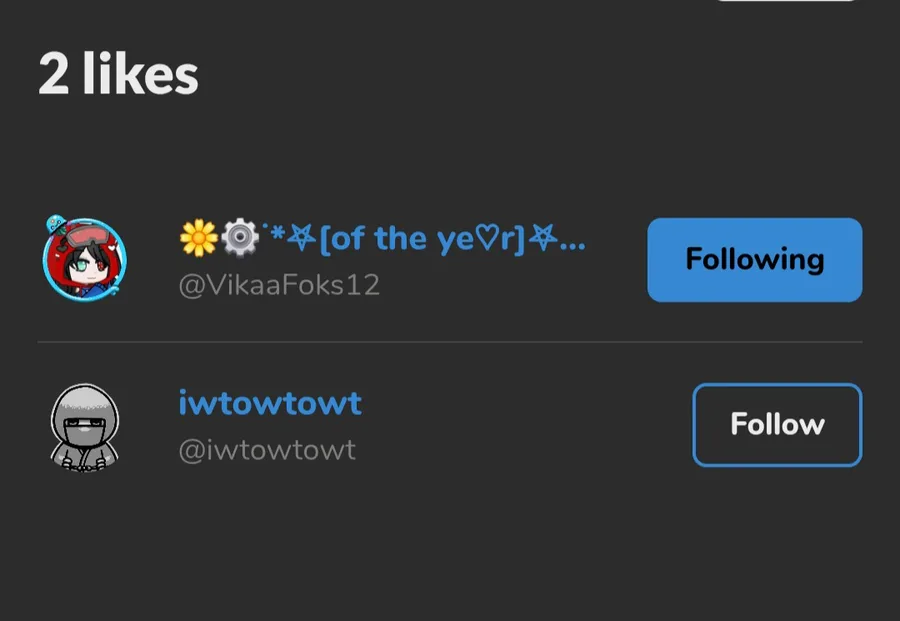The height and width of the screenshot is (621, 900).
Task: Open the gray hooded iwtowtowt avatar
Action: 84,428
